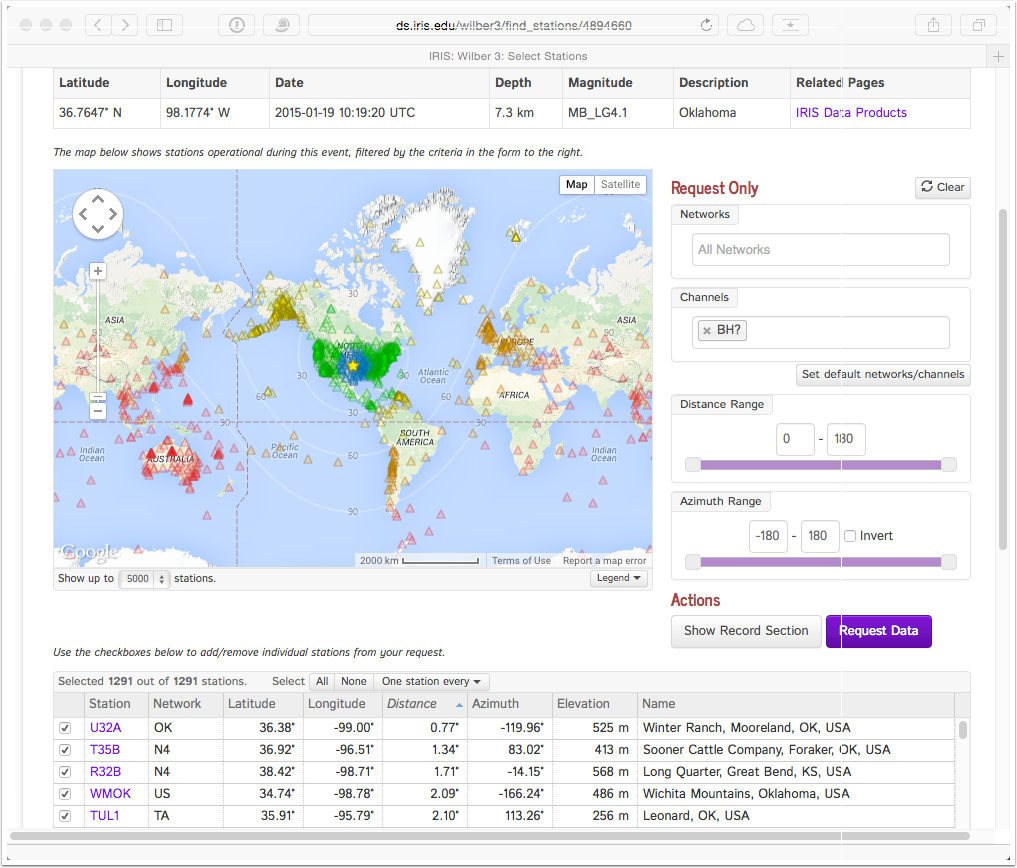Toggle the WMOK station checkbox
Viewport: 1017px width, 868px height.
(x=65, y=794)
